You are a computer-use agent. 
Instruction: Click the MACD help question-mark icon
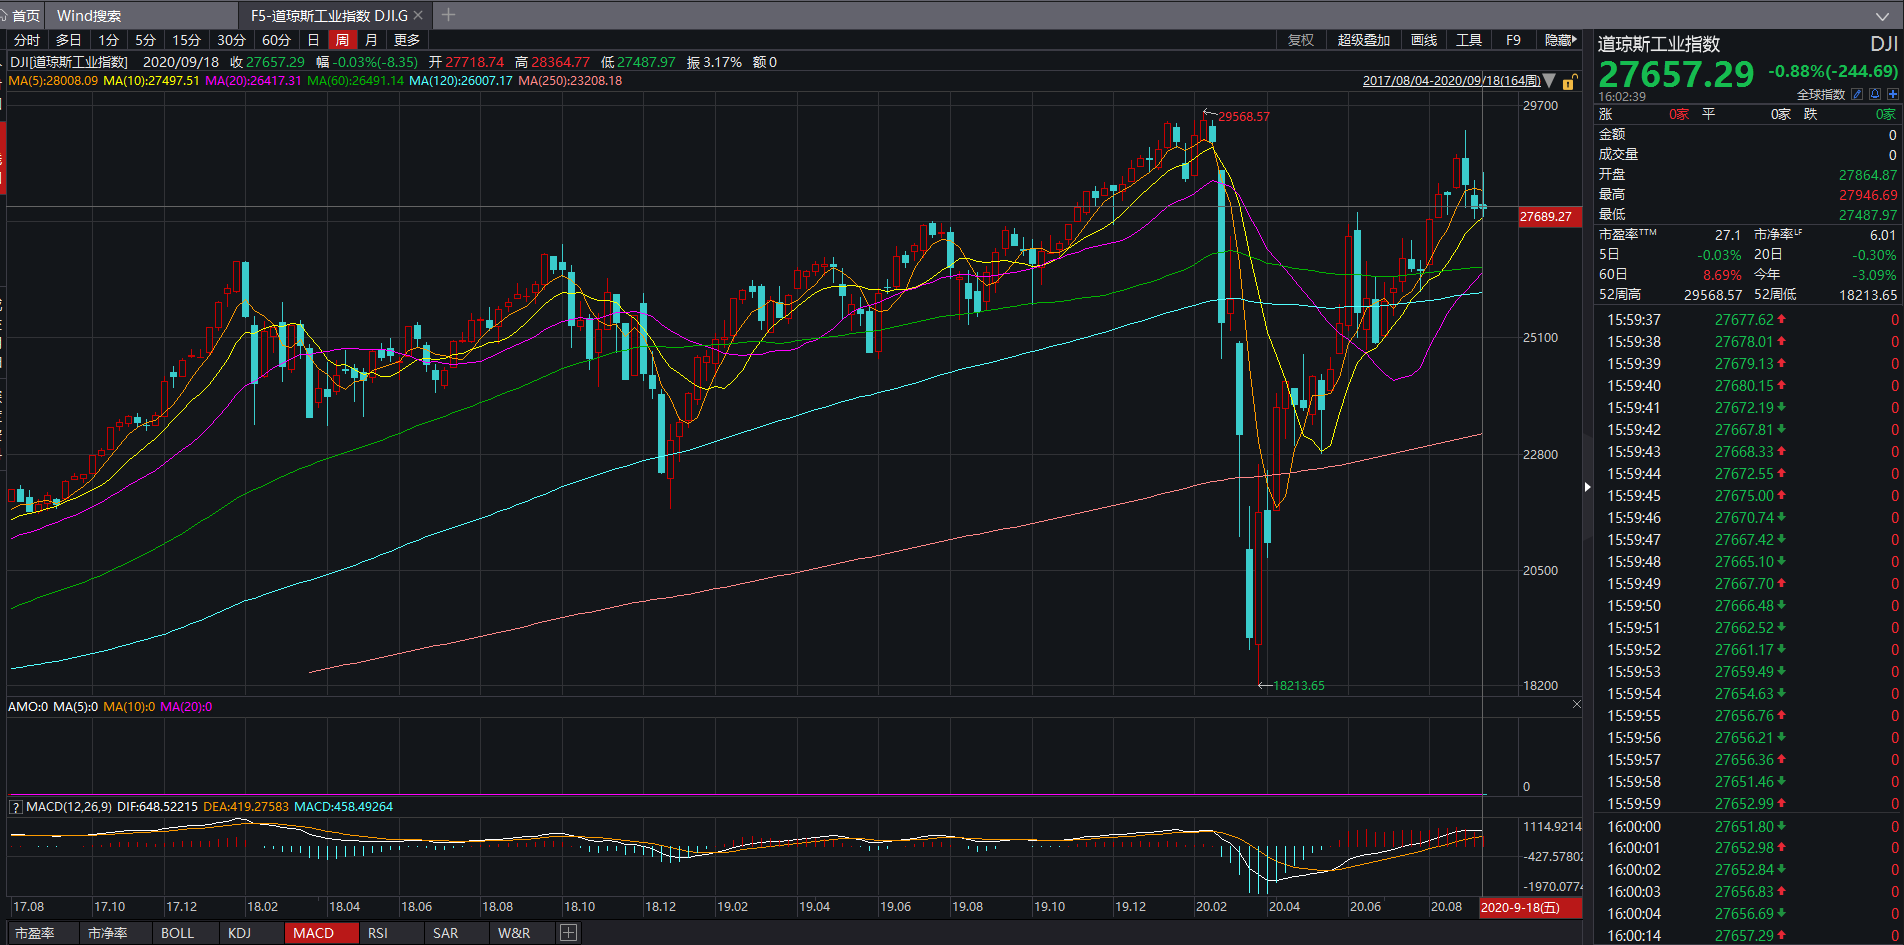click(x=15, y=807)
